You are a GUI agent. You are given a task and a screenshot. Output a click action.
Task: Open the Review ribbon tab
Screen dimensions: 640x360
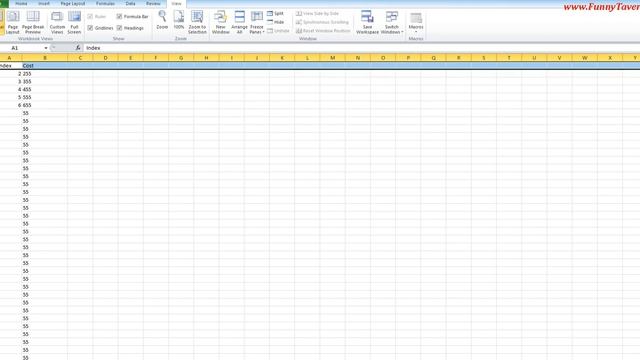[153, 4]
